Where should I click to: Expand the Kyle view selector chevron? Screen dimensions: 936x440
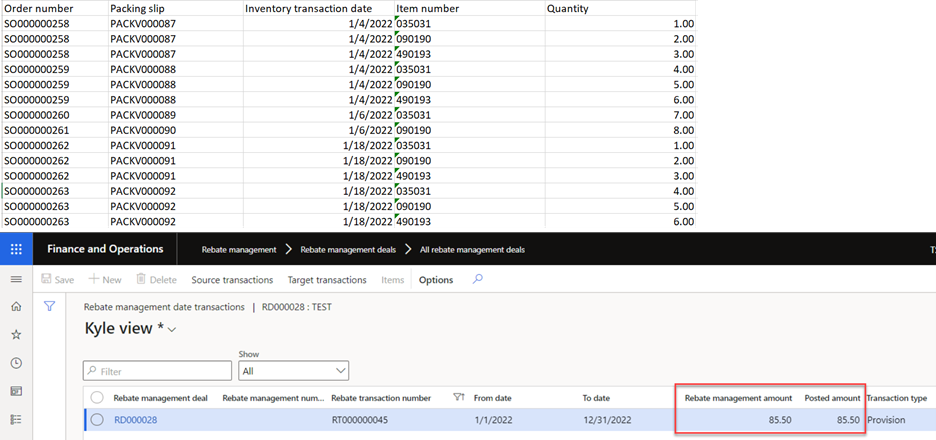tap(172, 329)
